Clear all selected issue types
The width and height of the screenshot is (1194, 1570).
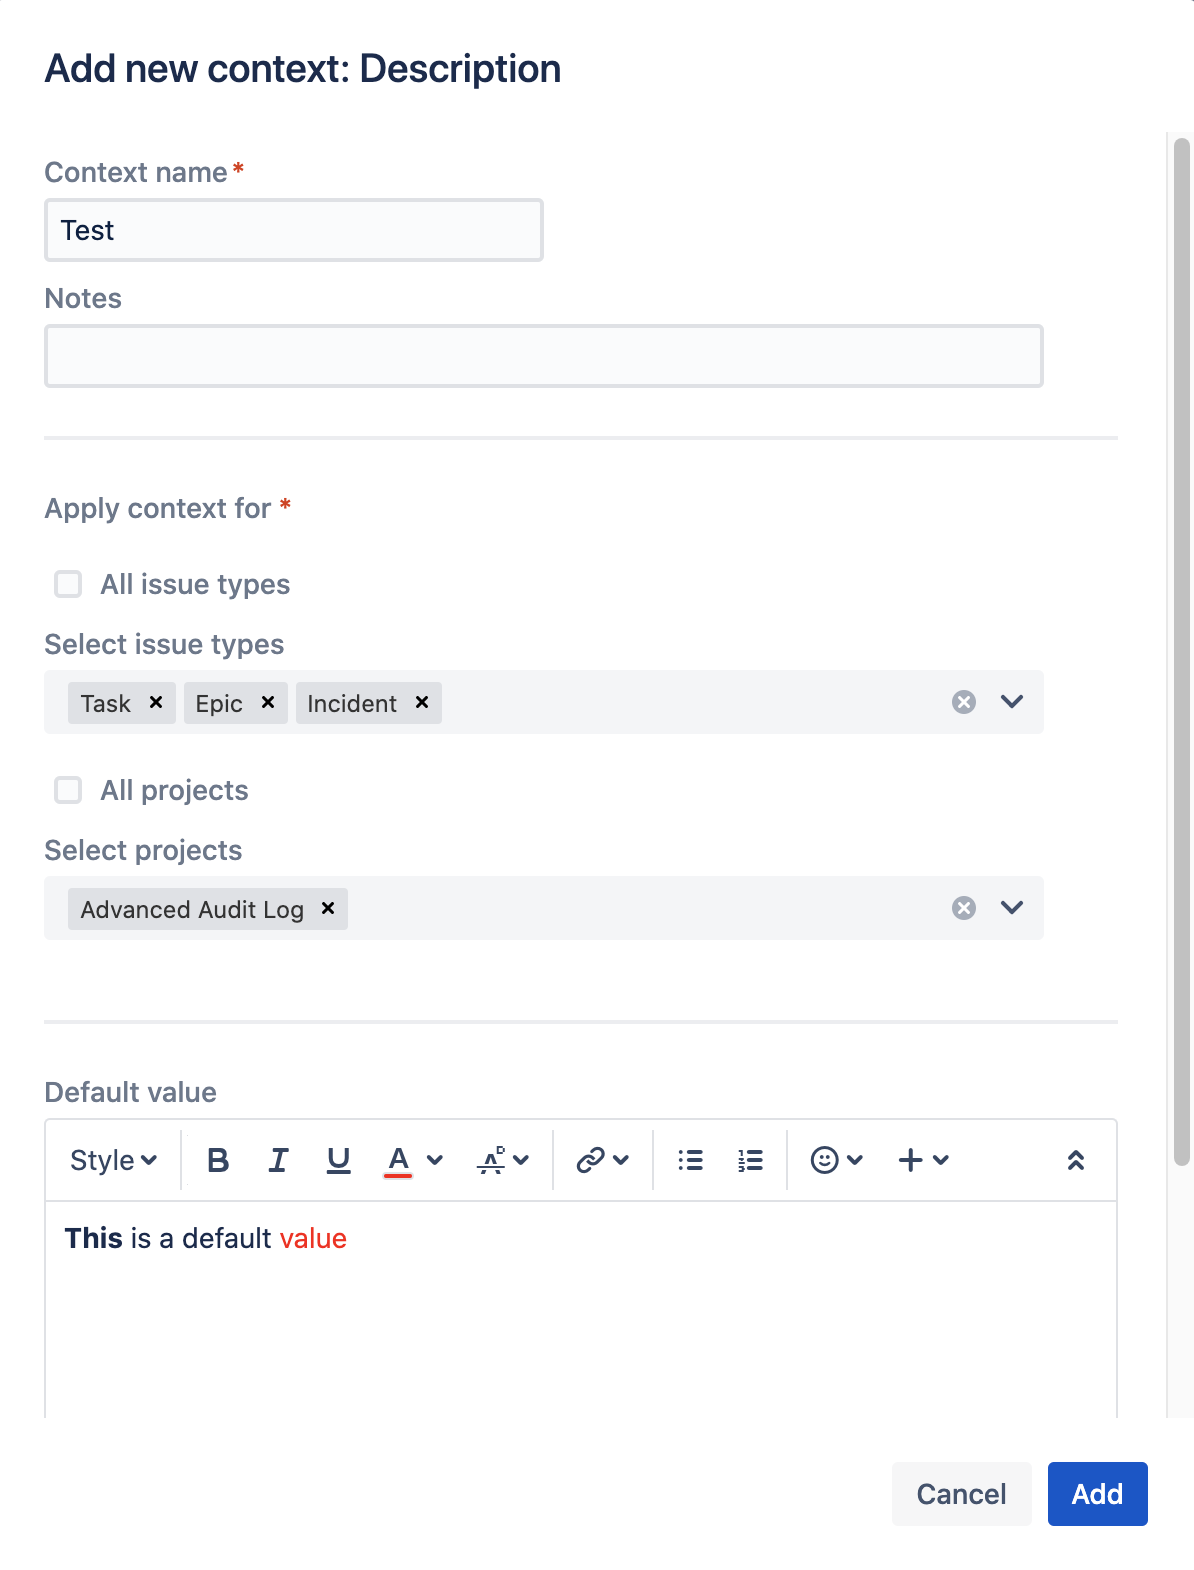click(964, 702)
